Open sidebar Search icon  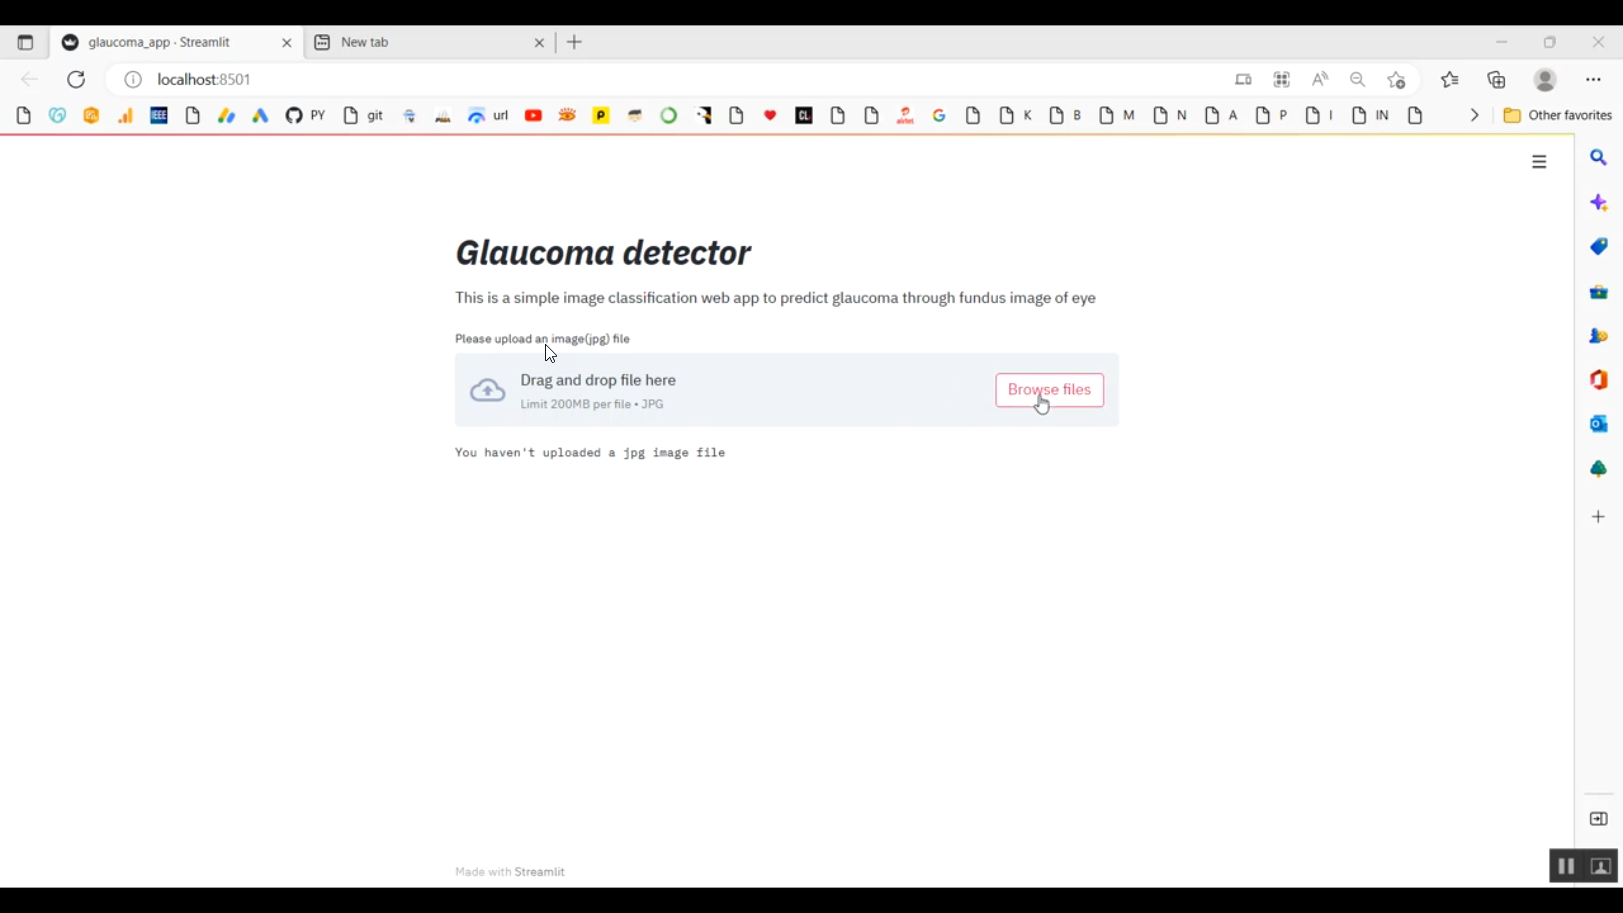1598,158
